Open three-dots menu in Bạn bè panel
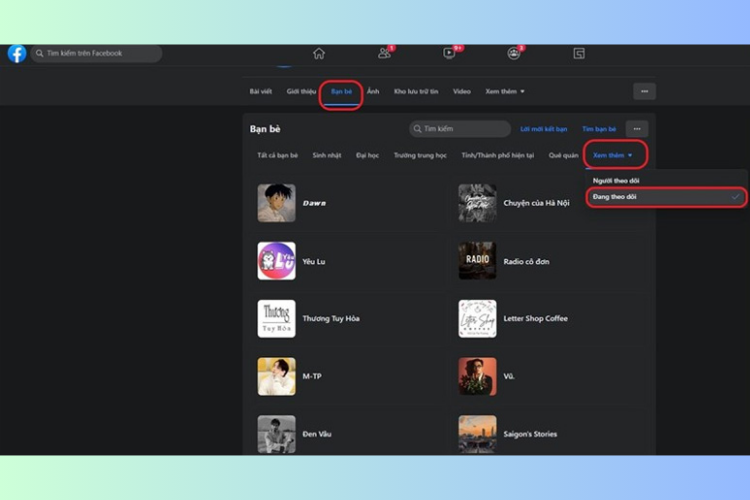The image size is (750, 500). click(x=637, y=129)
